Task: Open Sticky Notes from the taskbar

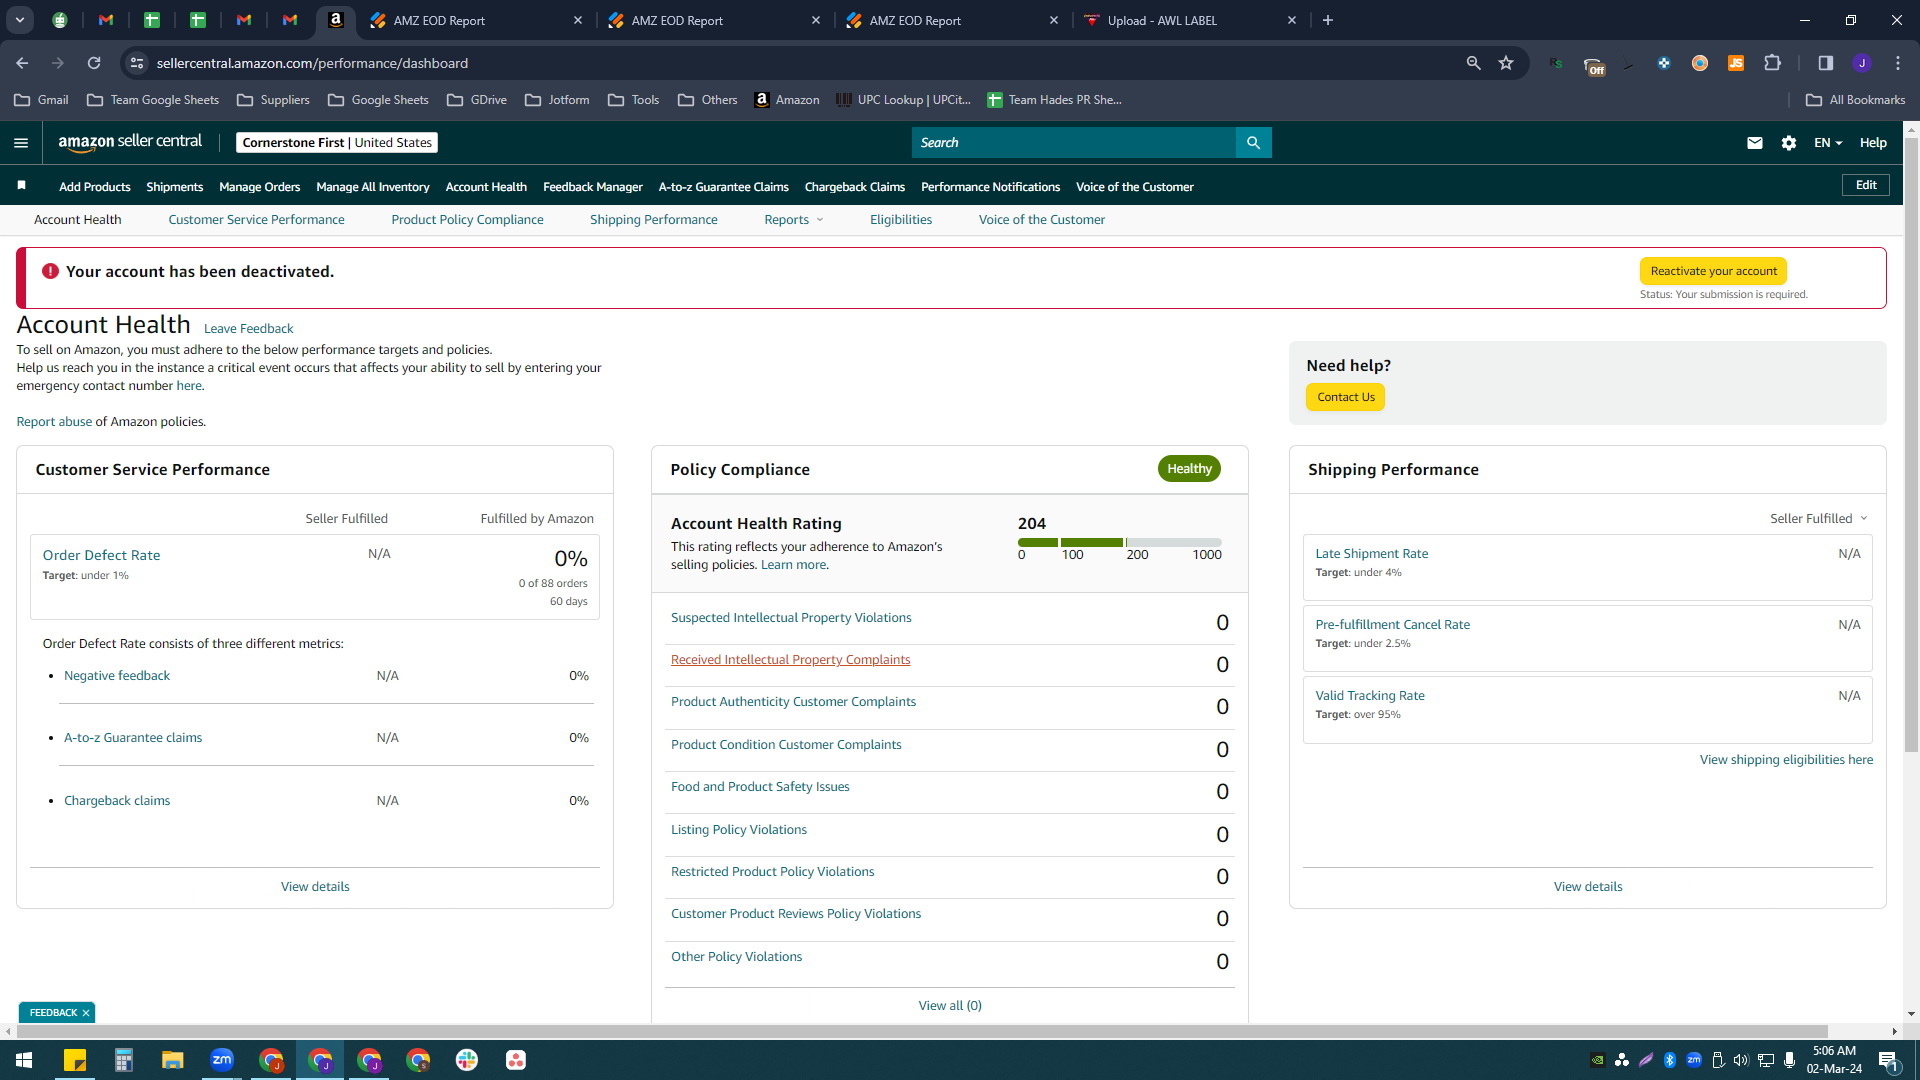Action: [x=75, y=1060]
